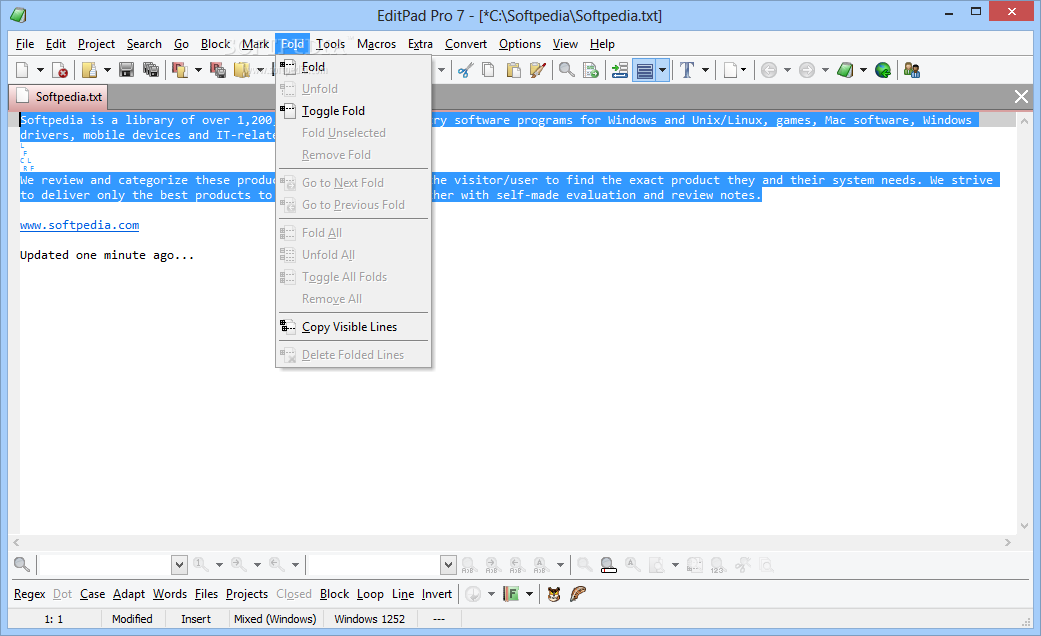Click the owl face icon
The image size is (1041, 636).
coord(554,594)
